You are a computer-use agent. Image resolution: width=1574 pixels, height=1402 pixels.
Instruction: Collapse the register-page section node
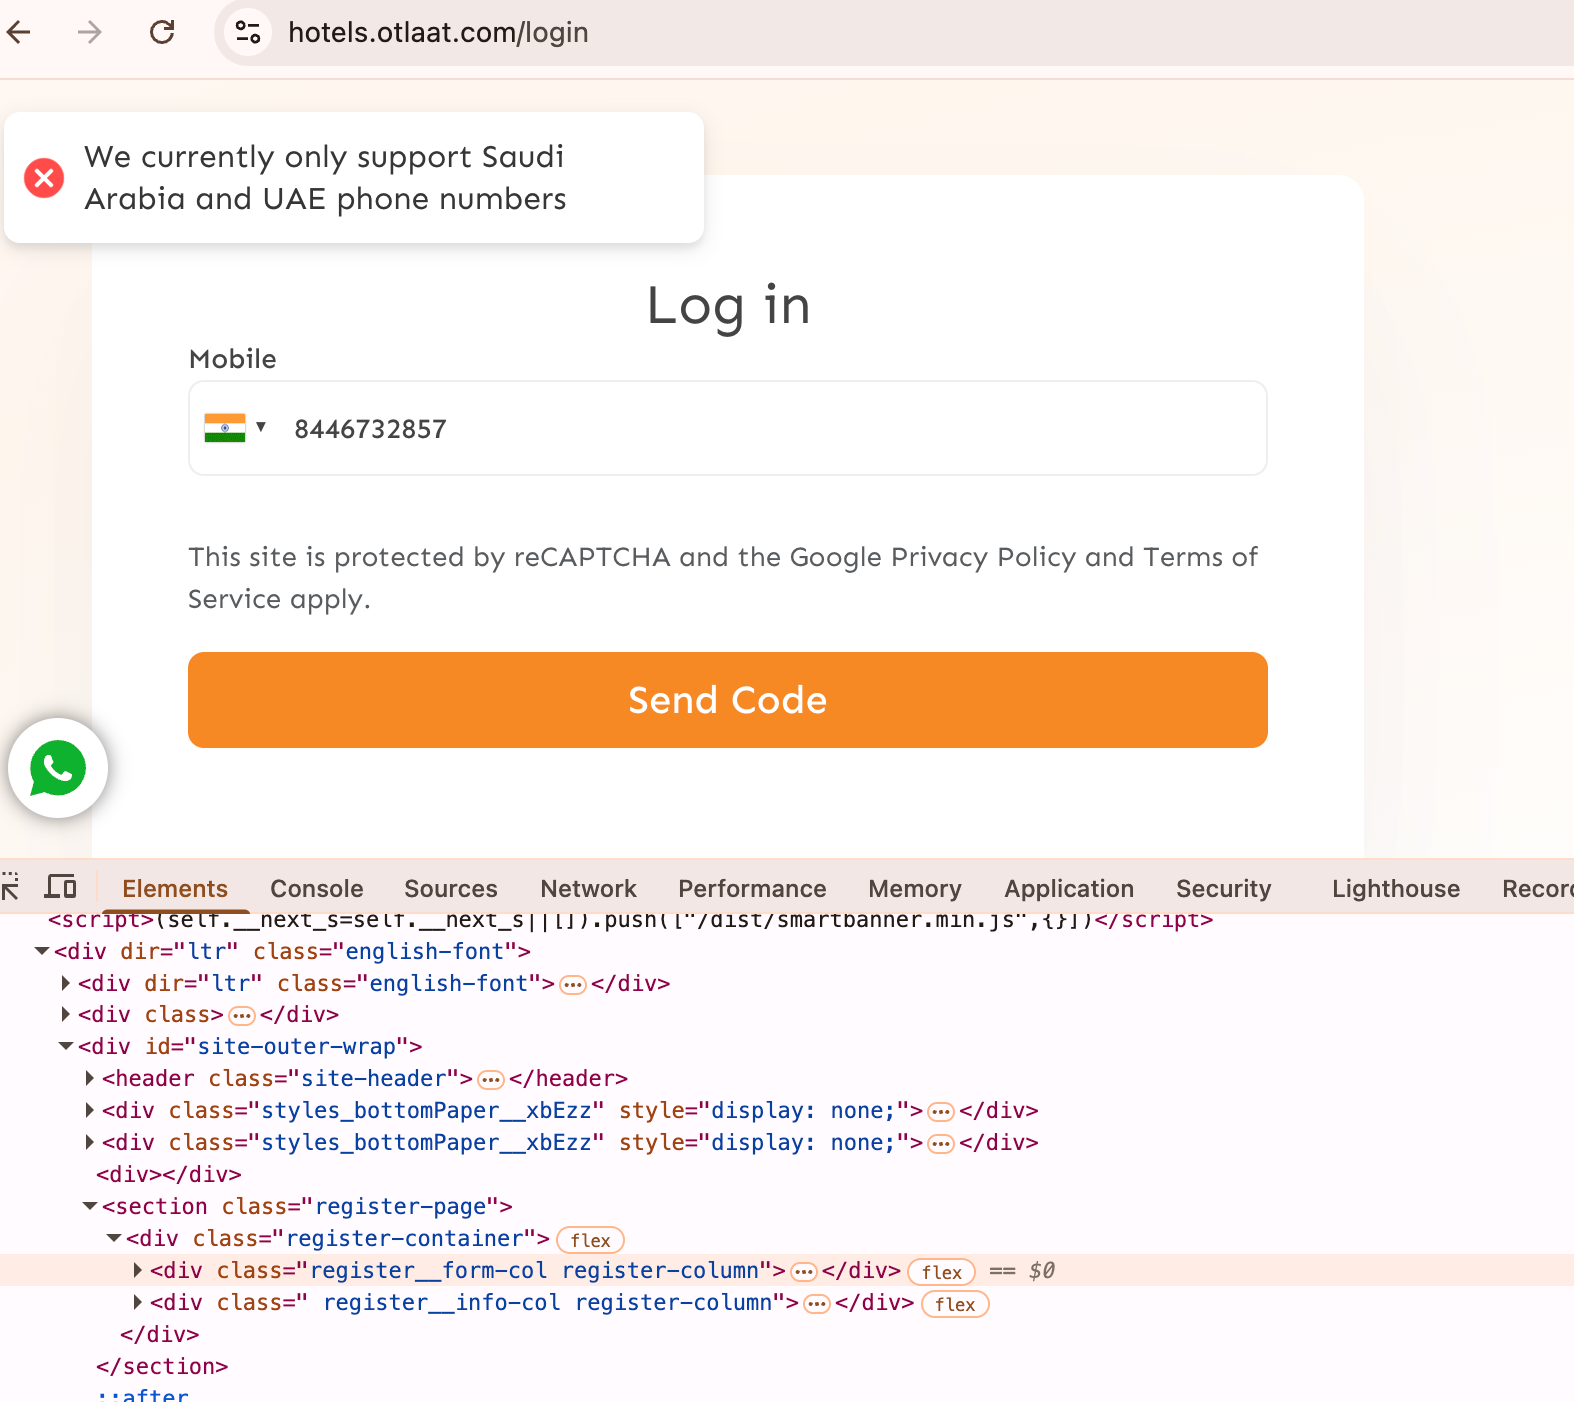pos(90,1206)
